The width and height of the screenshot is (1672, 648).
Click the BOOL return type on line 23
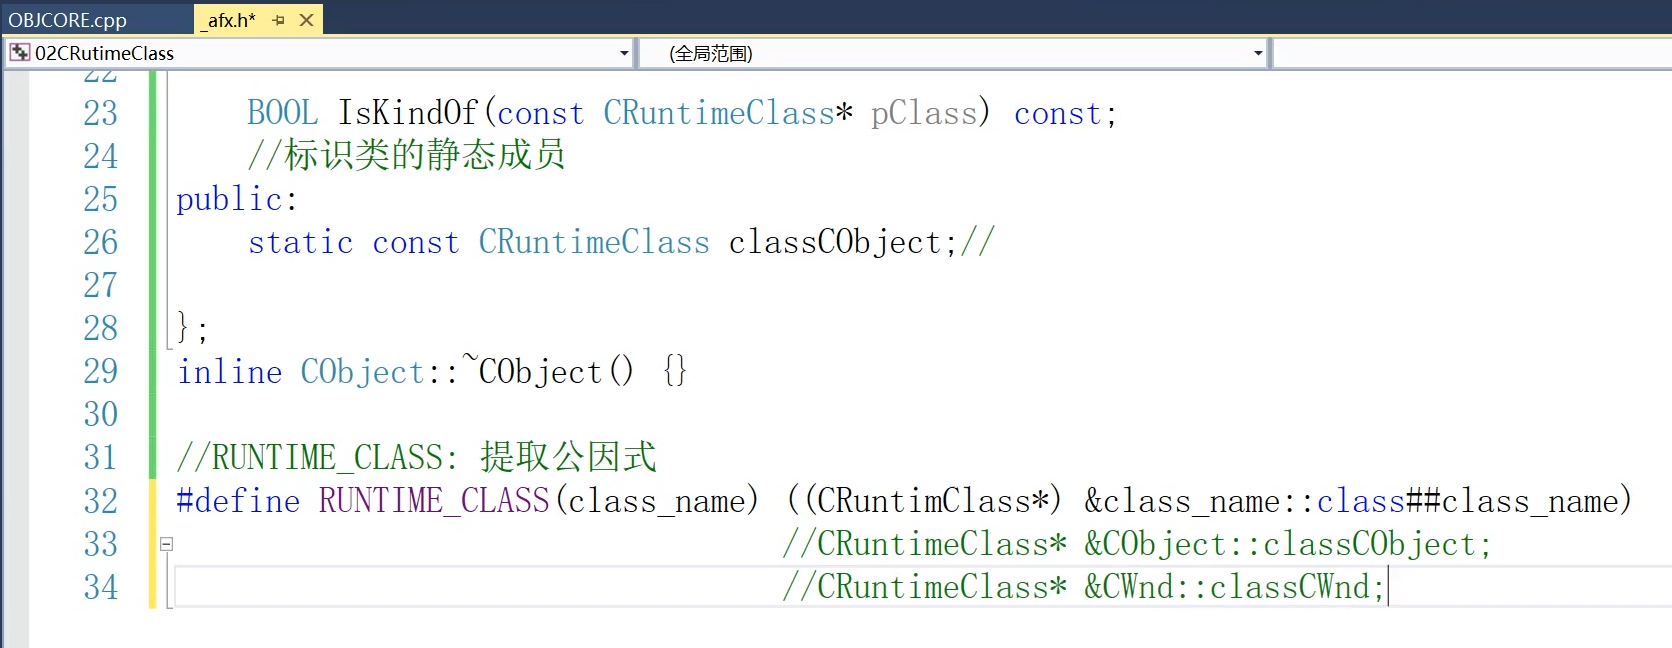[283, 114]
